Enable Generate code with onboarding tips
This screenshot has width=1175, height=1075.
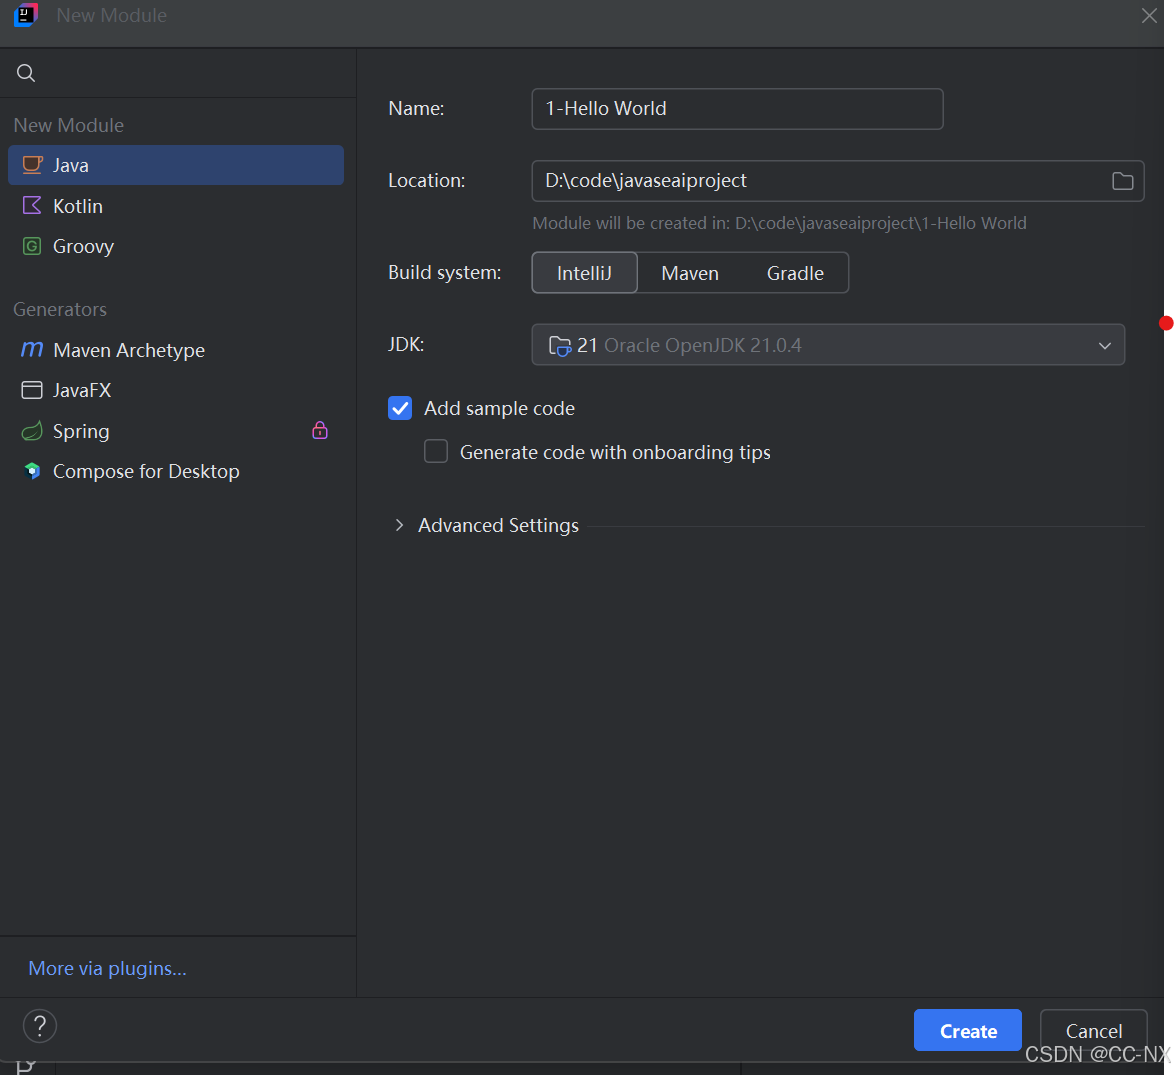[436, 452]
